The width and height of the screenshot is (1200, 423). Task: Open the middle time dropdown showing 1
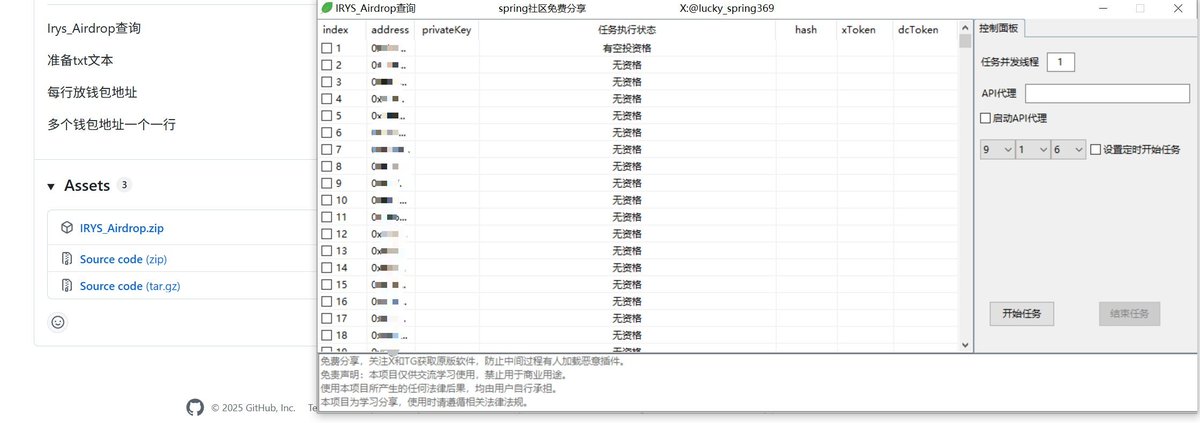tap(1032, 150)
